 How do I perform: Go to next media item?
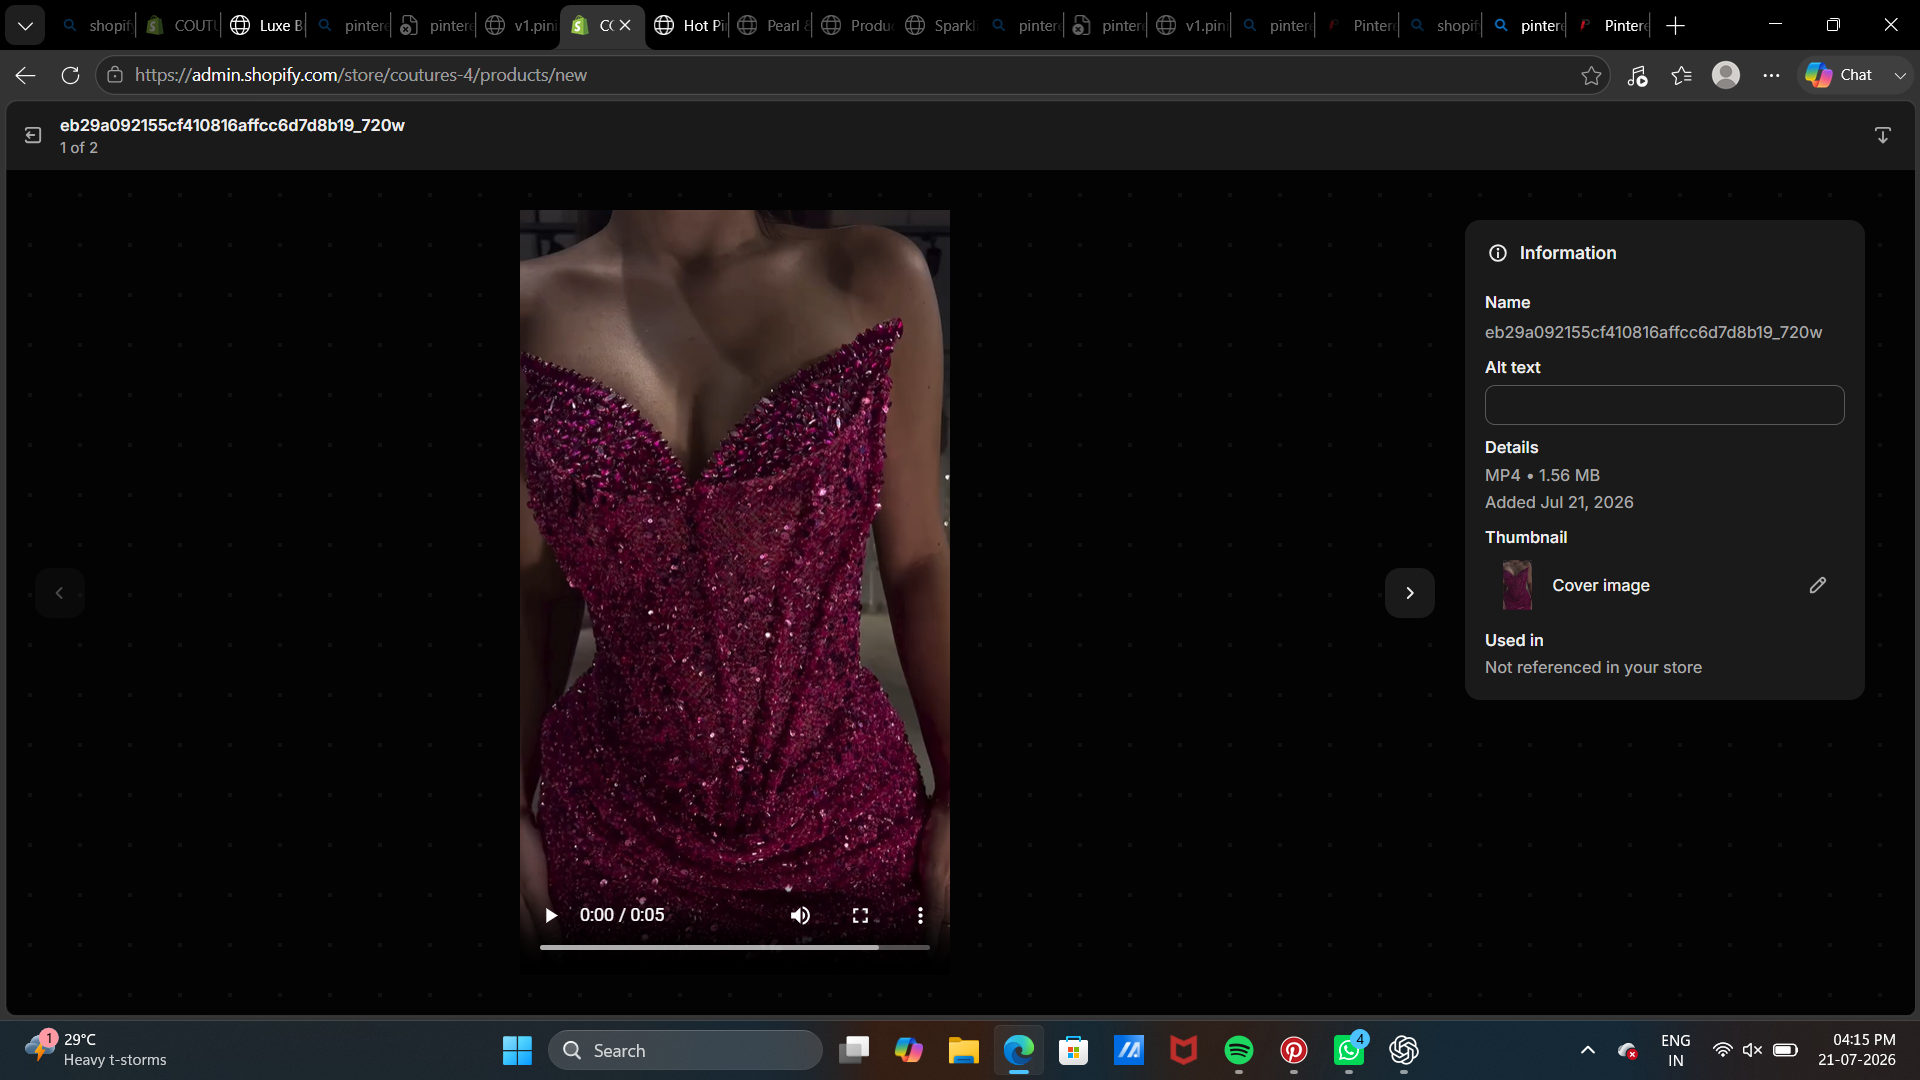pyautogui.click(x=1410, y=593)
